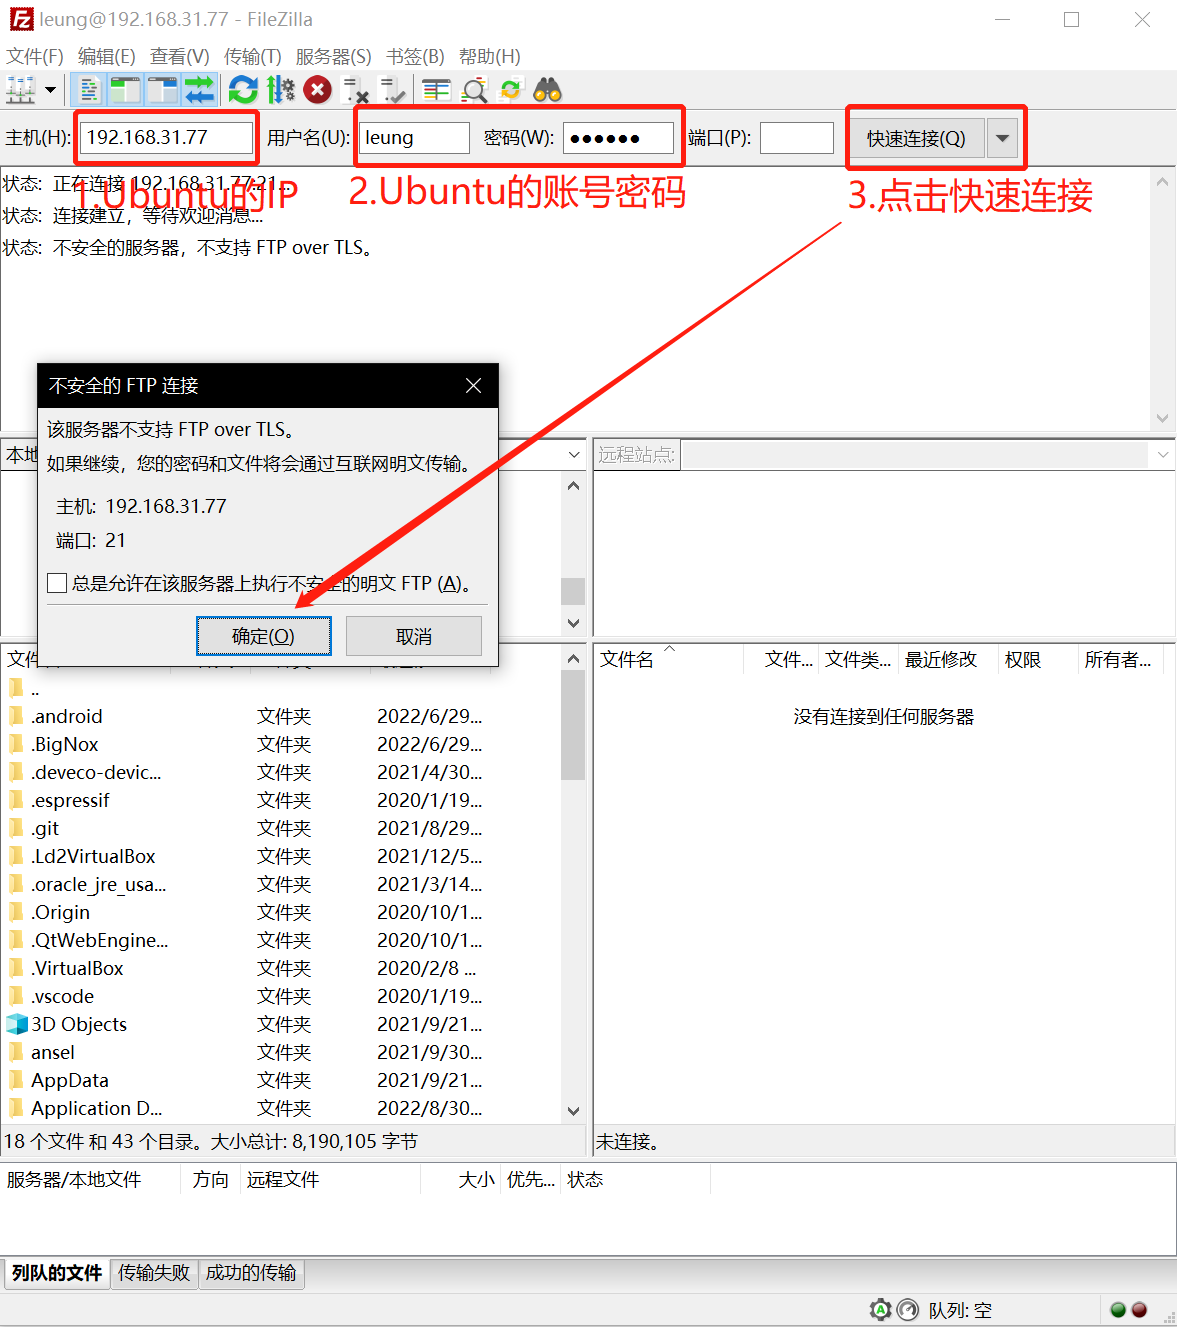Open the directory listing filters icon
This screenshot has width=1177, height=1327.
point(436,90)
